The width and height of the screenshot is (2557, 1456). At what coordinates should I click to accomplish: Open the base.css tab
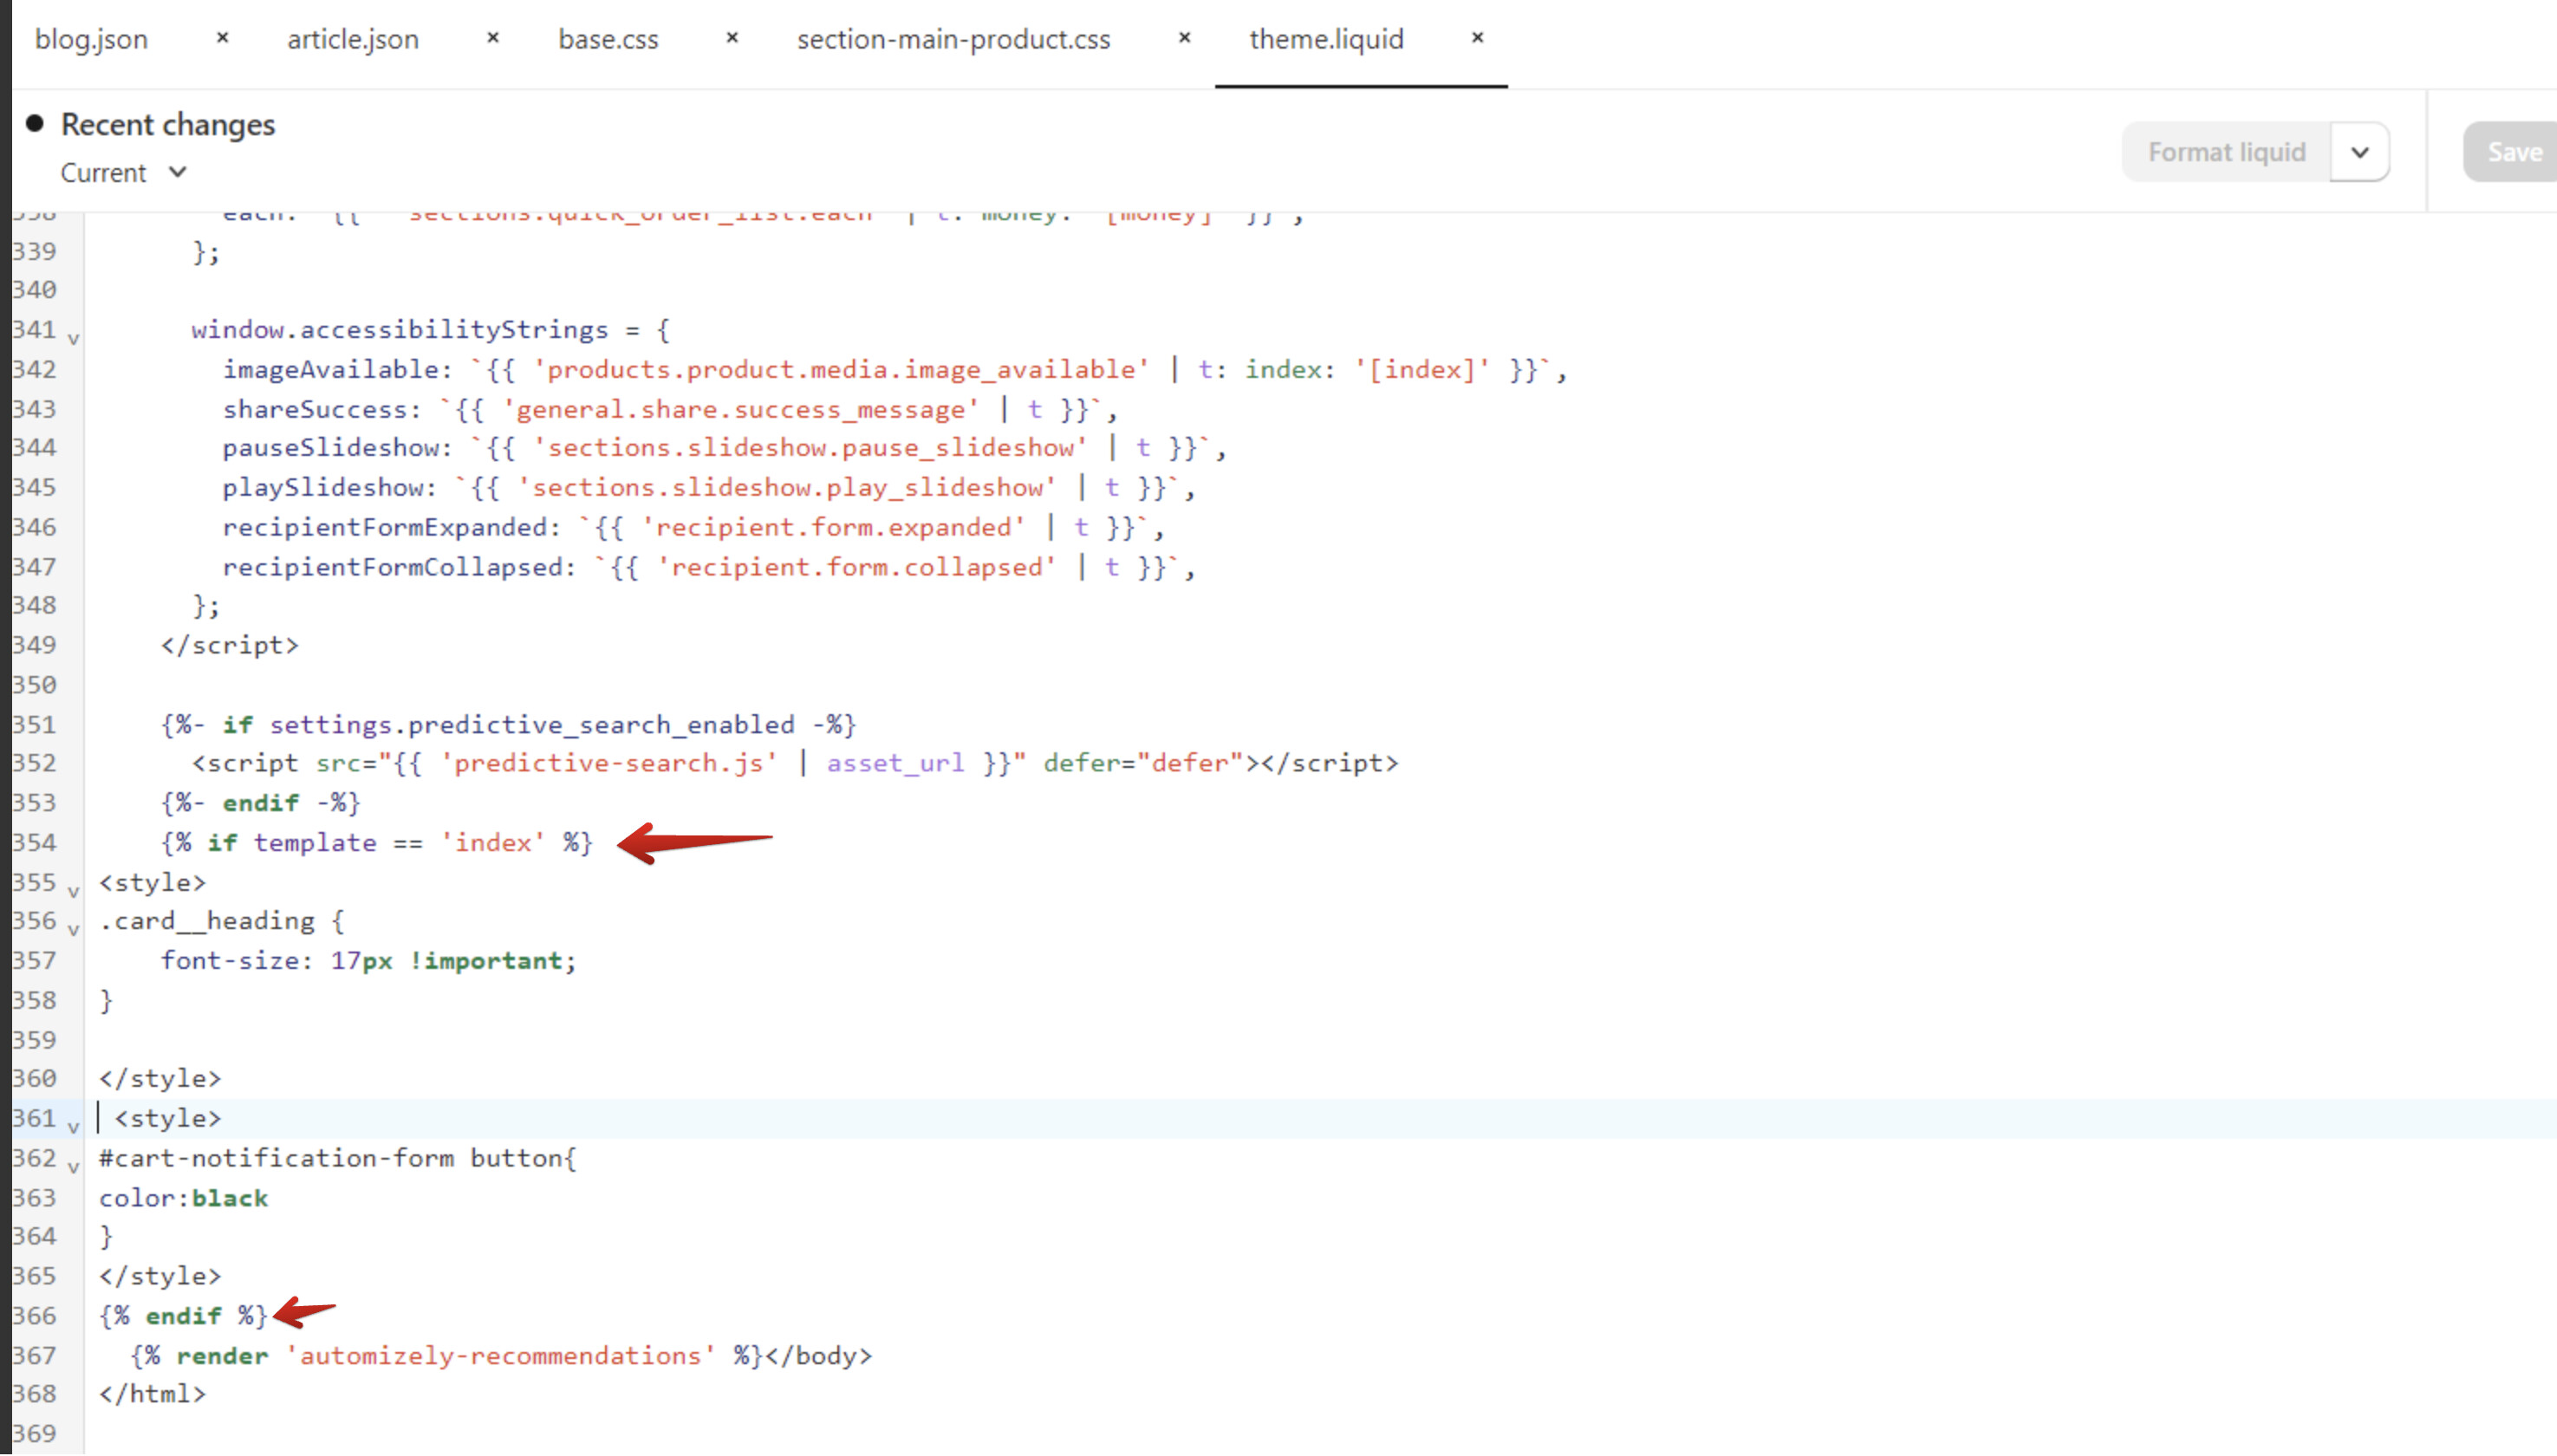(608, 39)
